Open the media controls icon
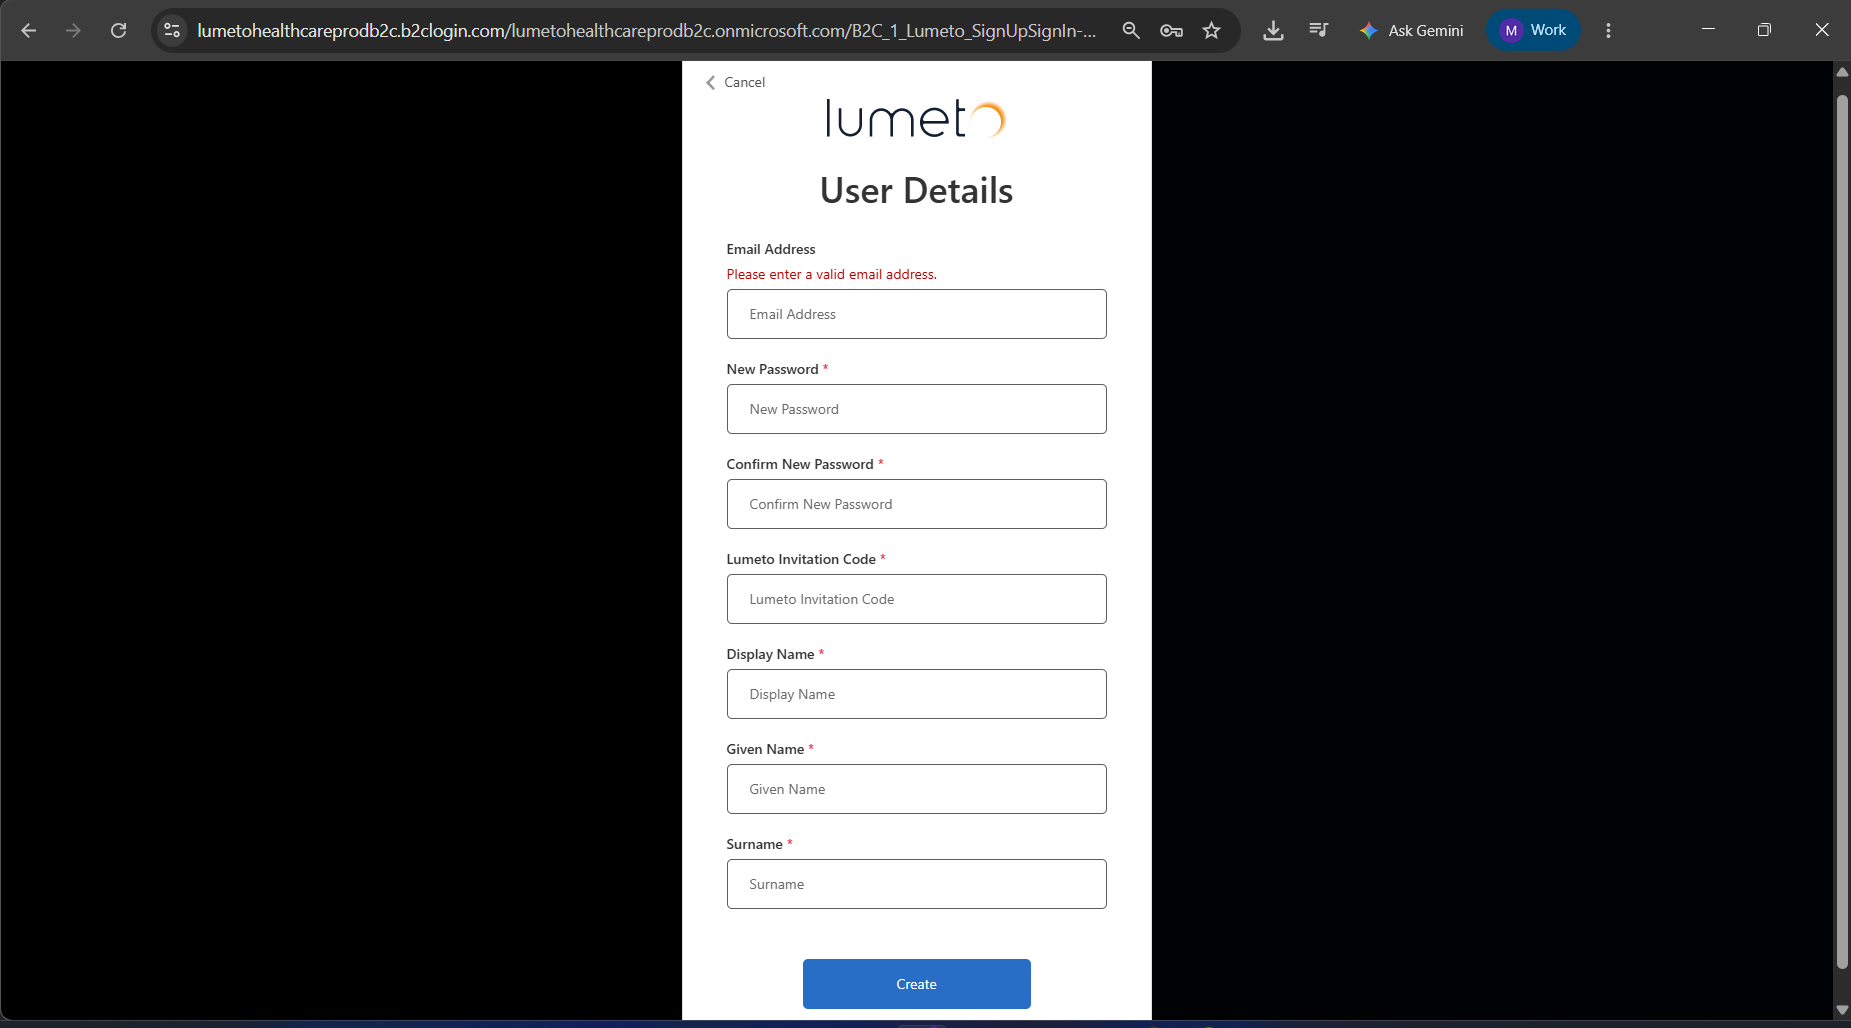Viewport: 1851px width, 1028px height. (x=1319, y=30)
